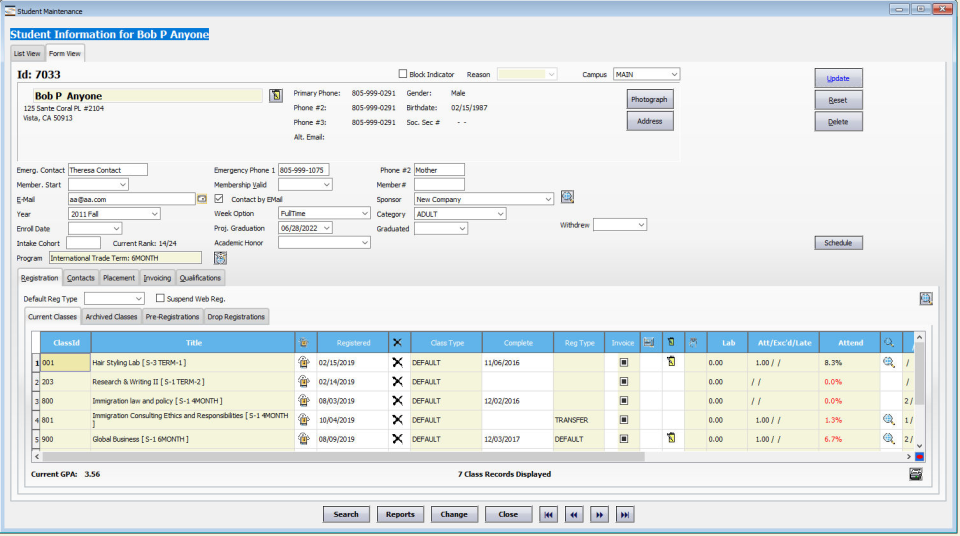This screenshot has width=960, height=536.
Task: Switch to Archived Classes tab
Action: point(111,317)
